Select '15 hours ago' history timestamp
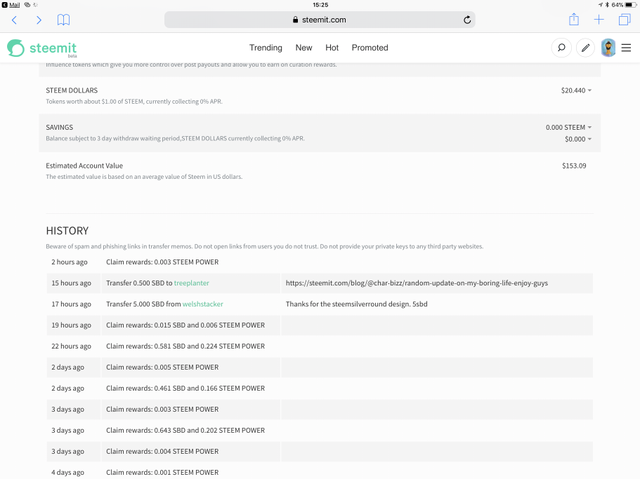This screenshot has height=479, width=640. tap(71, 283)
